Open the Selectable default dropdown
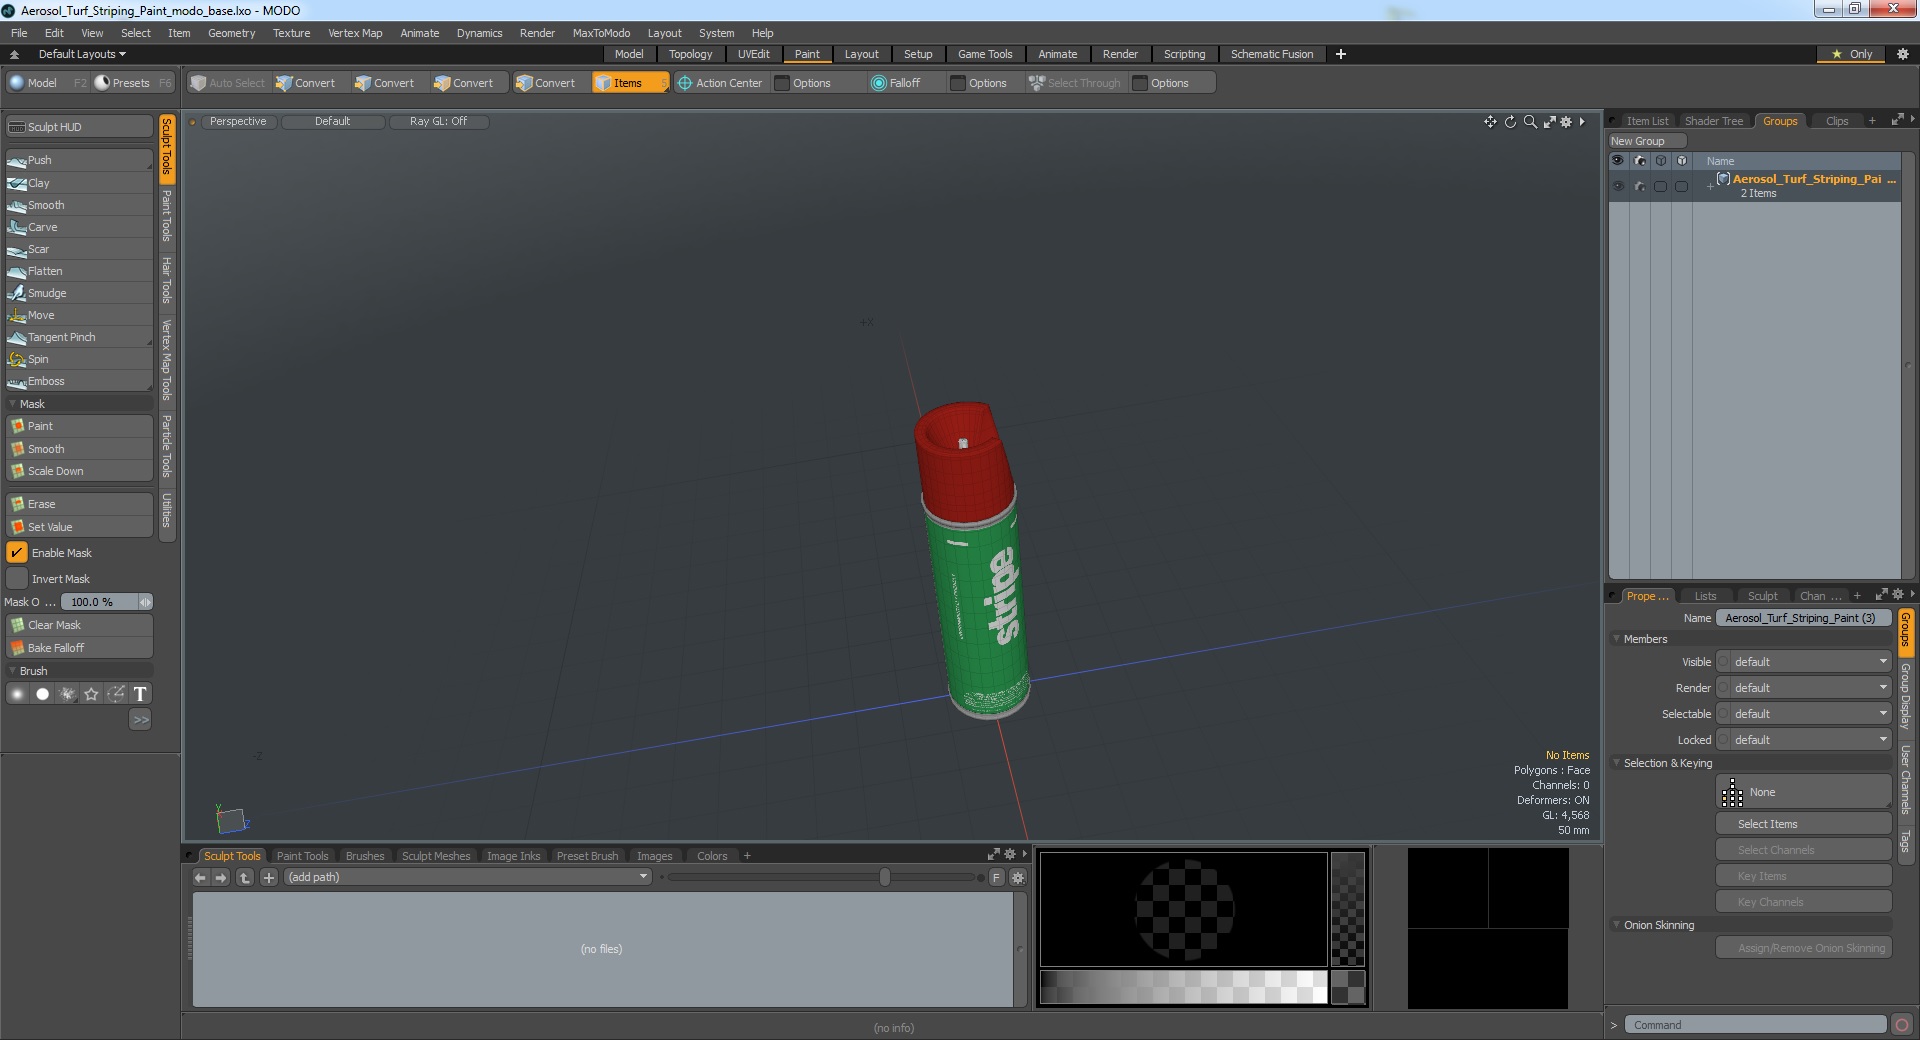This screenshot has height=1040, width=1920. click(1804, 714)
